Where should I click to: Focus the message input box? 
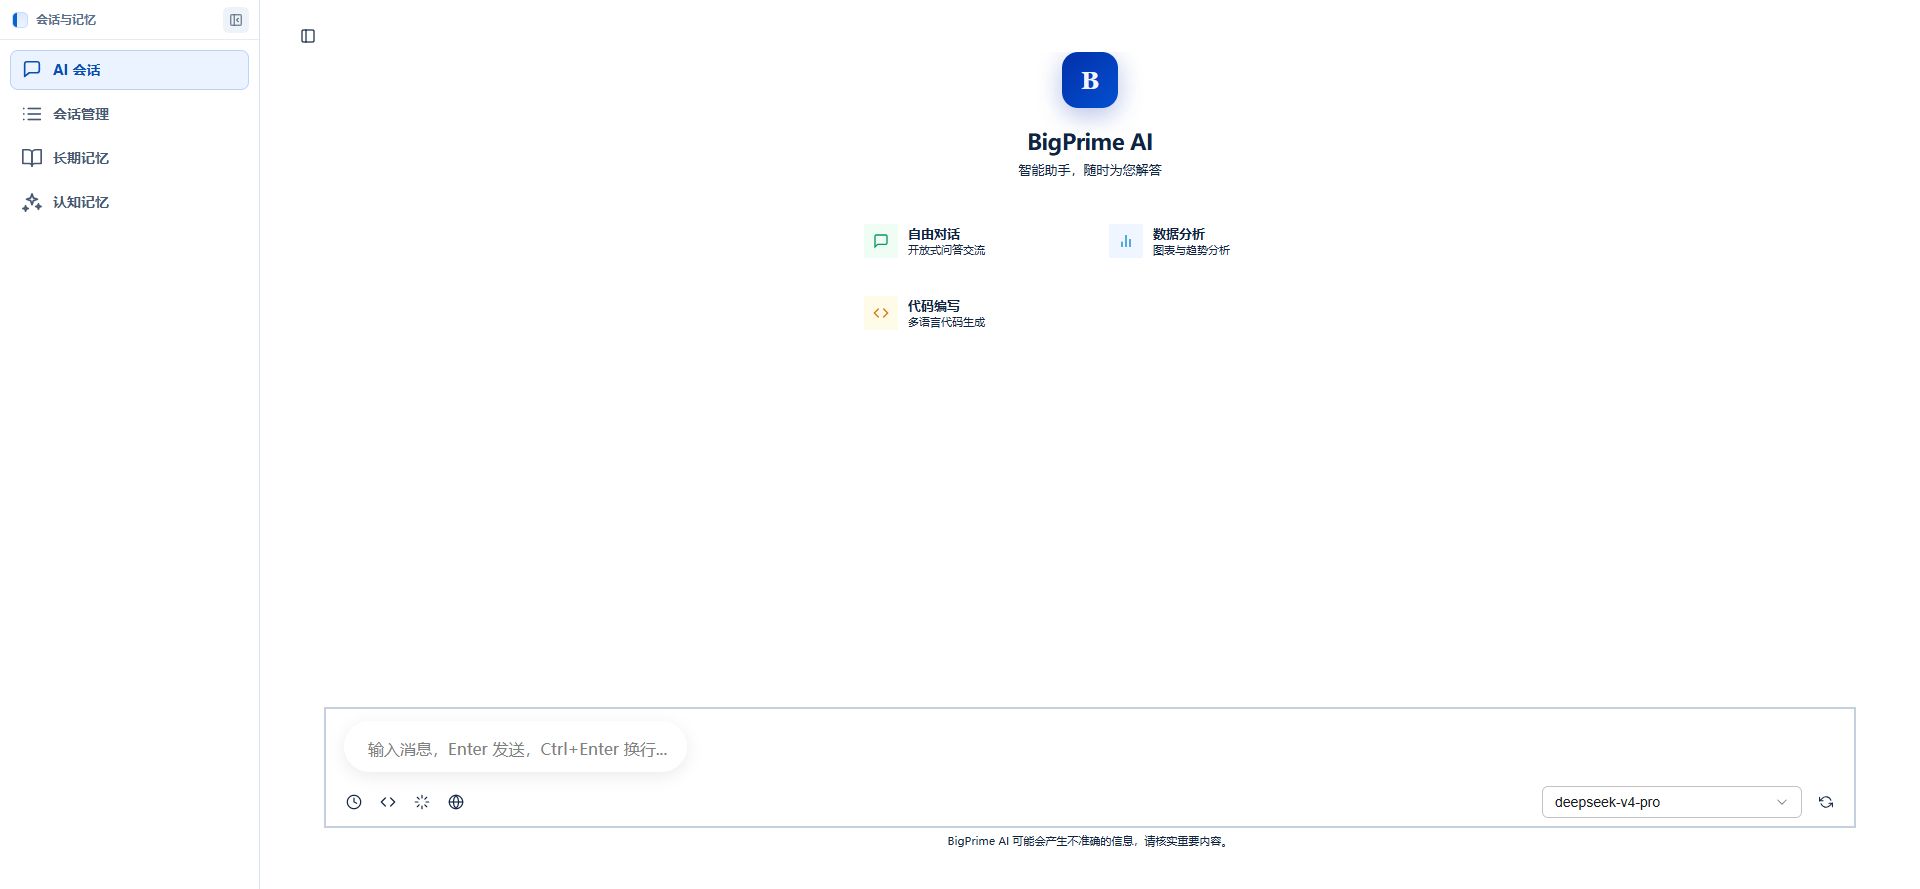pyautogui.click(x=516, y=748)
